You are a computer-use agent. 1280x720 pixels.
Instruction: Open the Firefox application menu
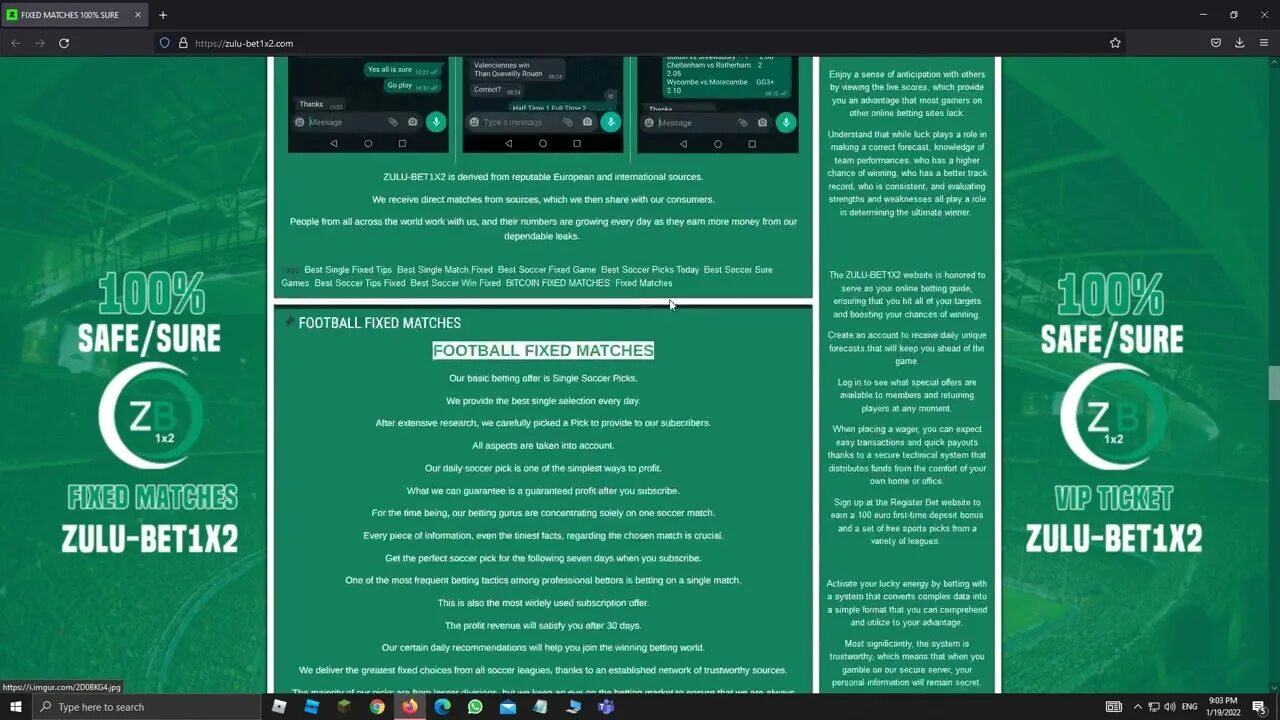pyautogui.click(x=1264, y=43)
